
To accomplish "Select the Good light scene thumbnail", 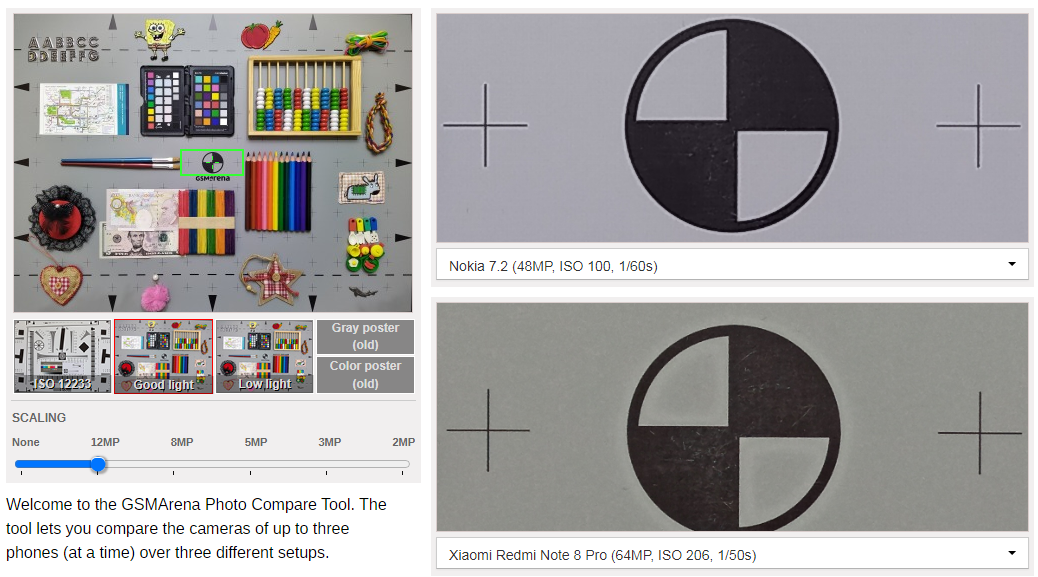I will tap(164, 357).
